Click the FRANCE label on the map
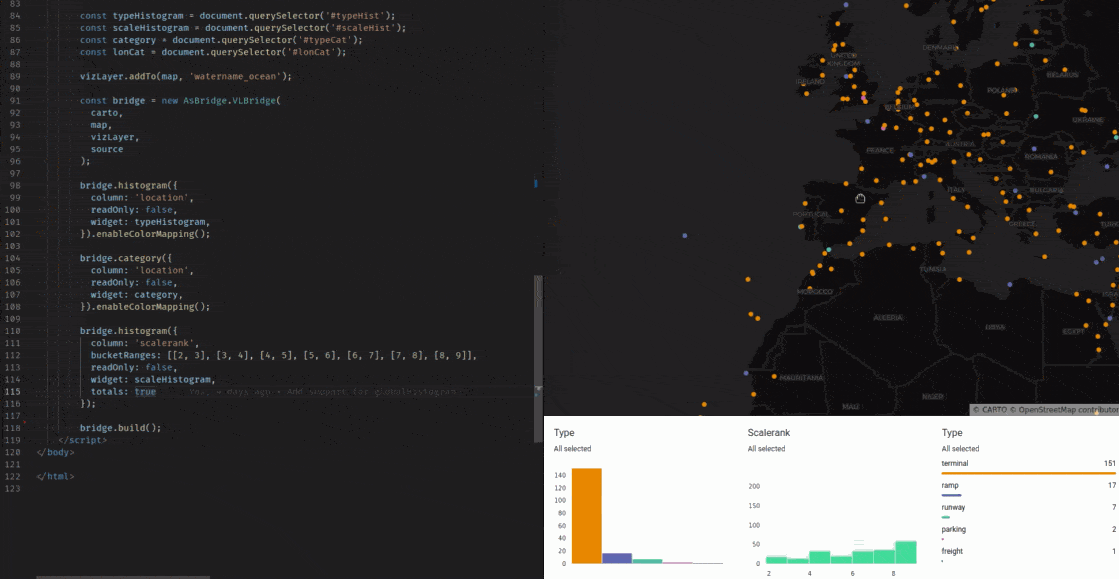 pyautogui.click(x=880, y=150)
